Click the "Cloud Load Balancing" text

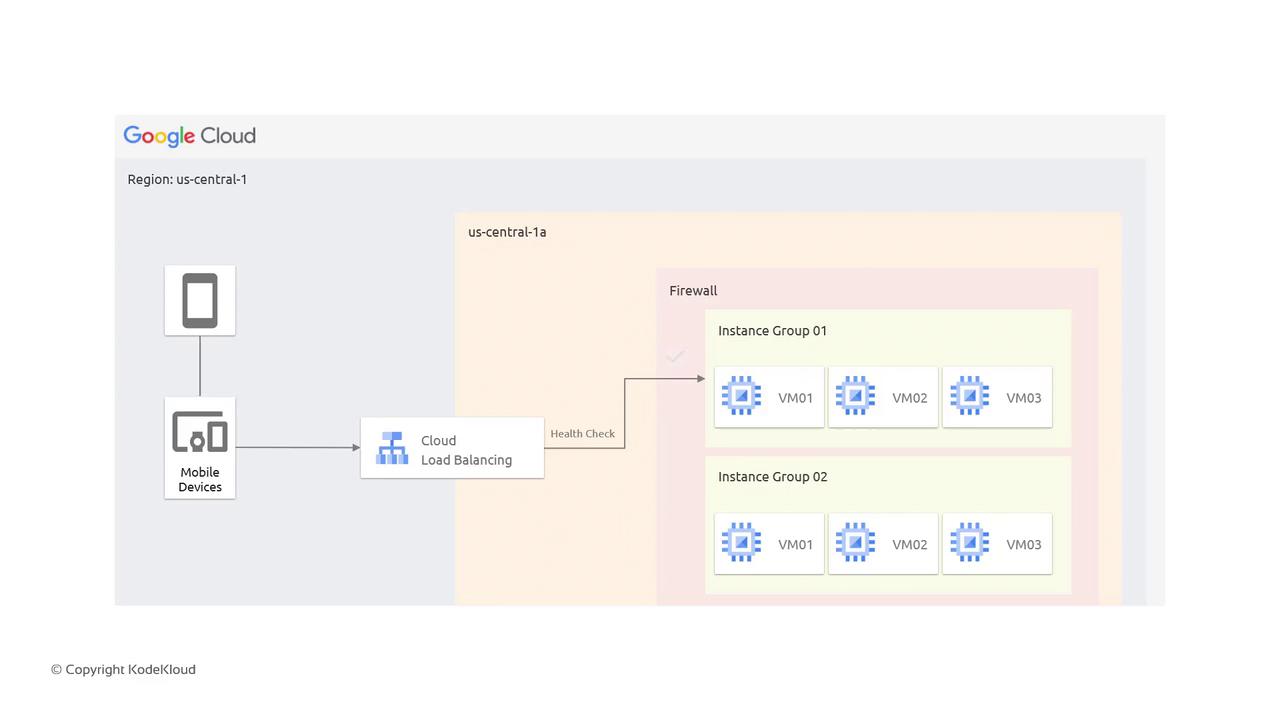[x=466, y=450]
